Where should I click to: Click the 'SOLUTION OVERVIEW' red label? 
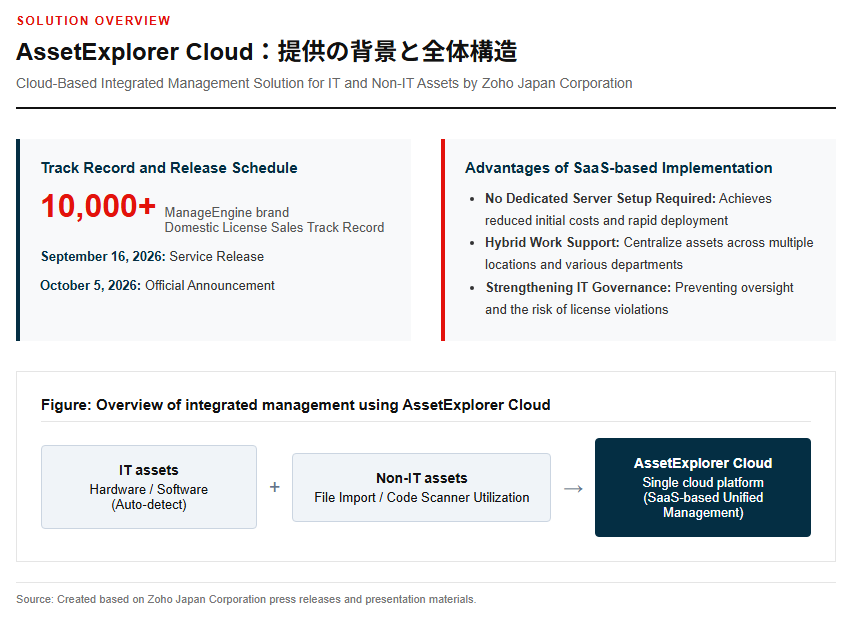tap(93, 21)
